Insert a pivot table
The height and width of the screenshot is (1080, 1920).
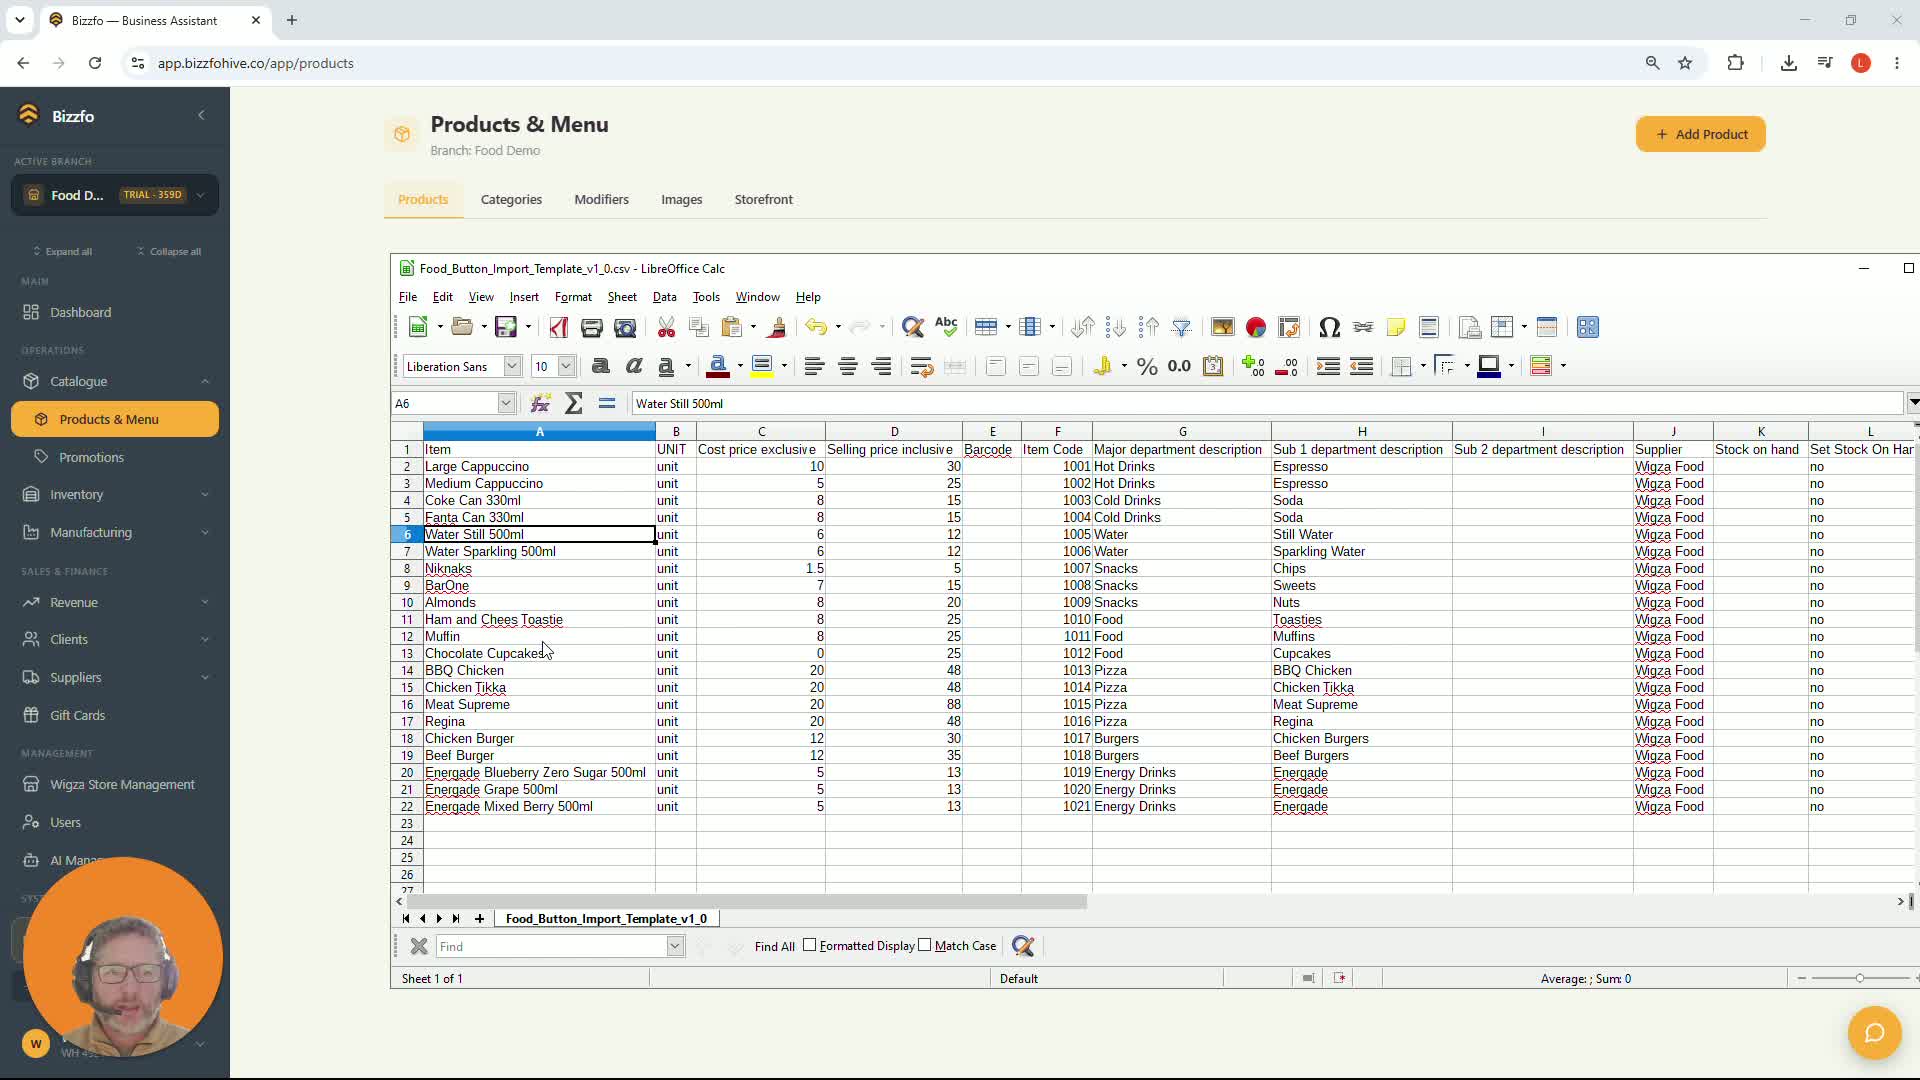(x=1289, y=327)
